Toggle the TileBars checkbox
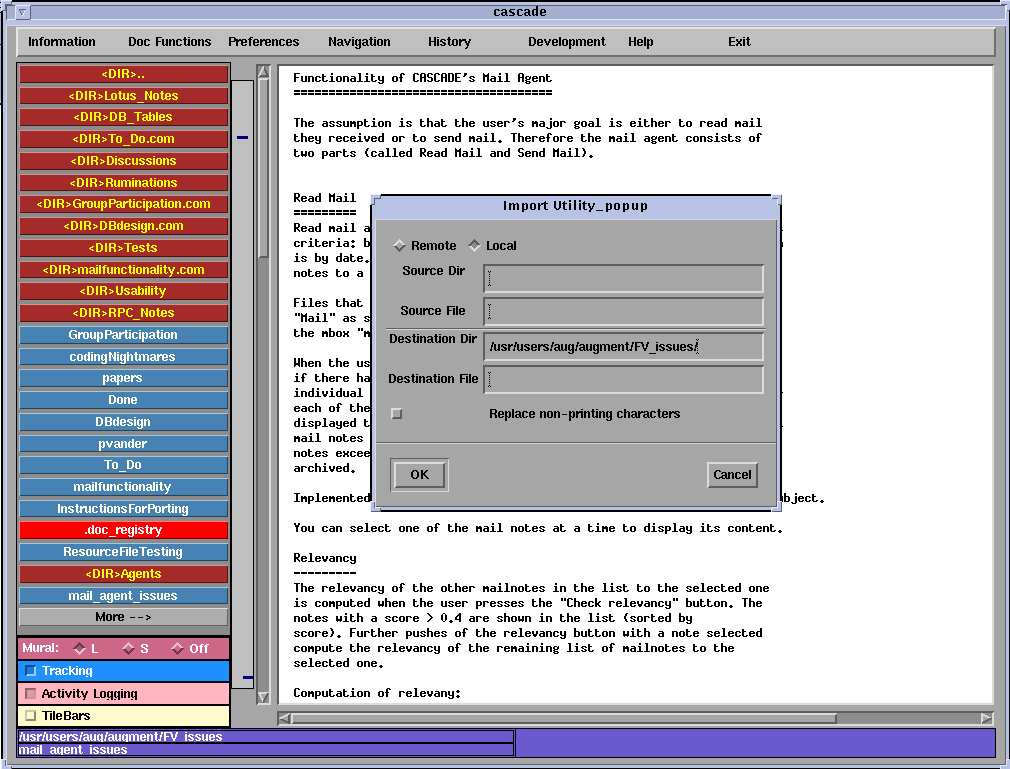 [x=30, y=716]
